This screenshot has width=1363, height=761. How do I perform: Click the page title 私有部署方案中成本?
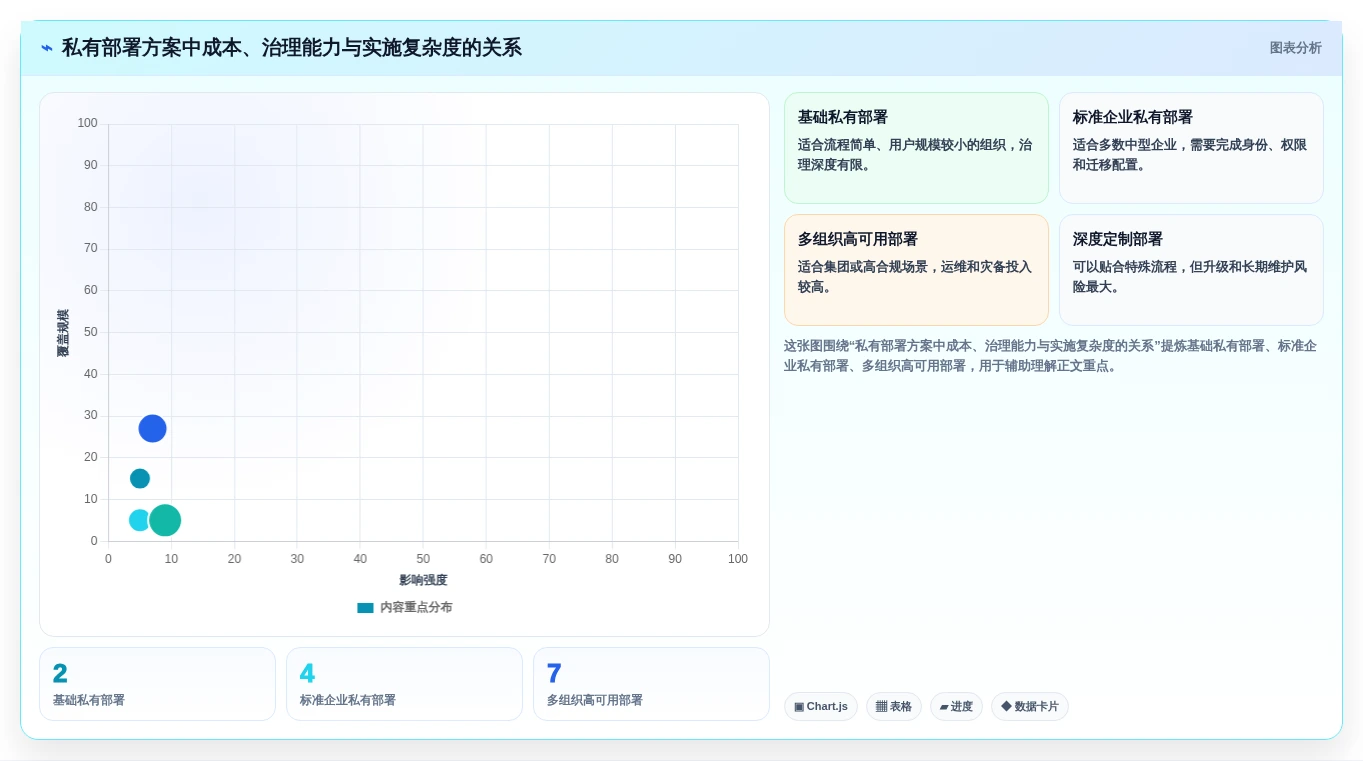[x=292, y=48]
